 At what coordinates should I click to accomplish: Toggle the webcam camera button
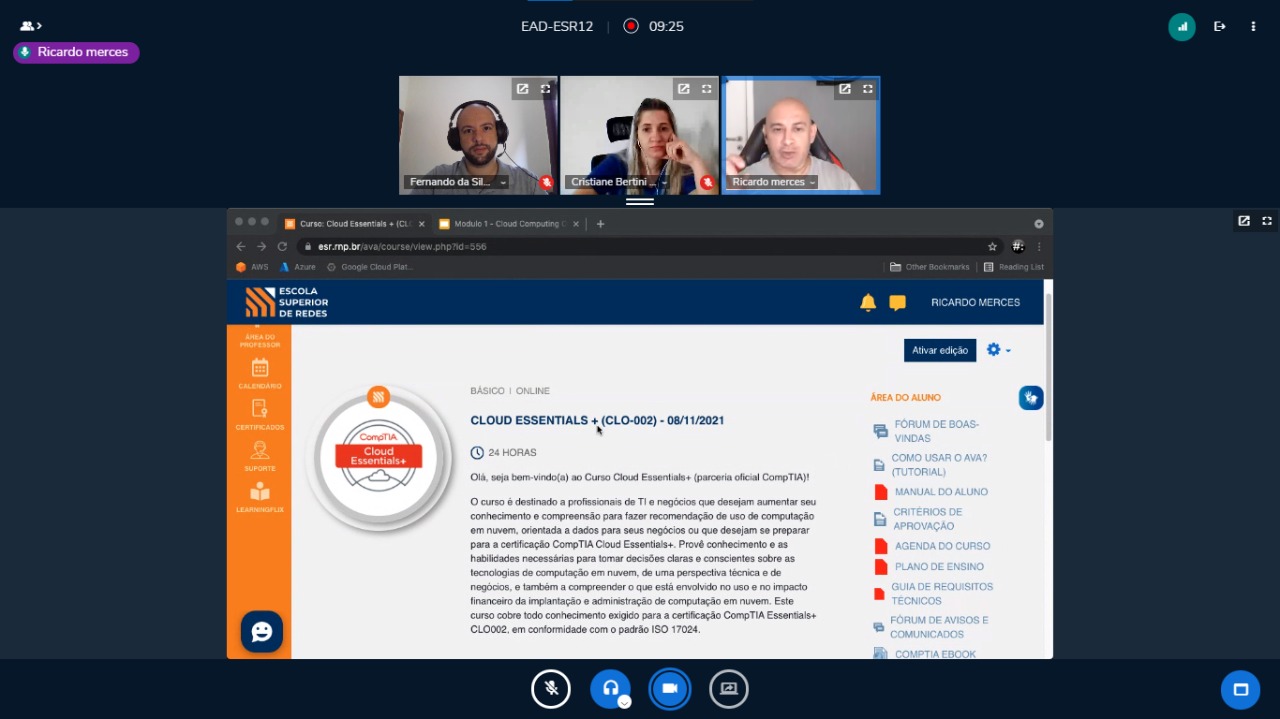670,689
